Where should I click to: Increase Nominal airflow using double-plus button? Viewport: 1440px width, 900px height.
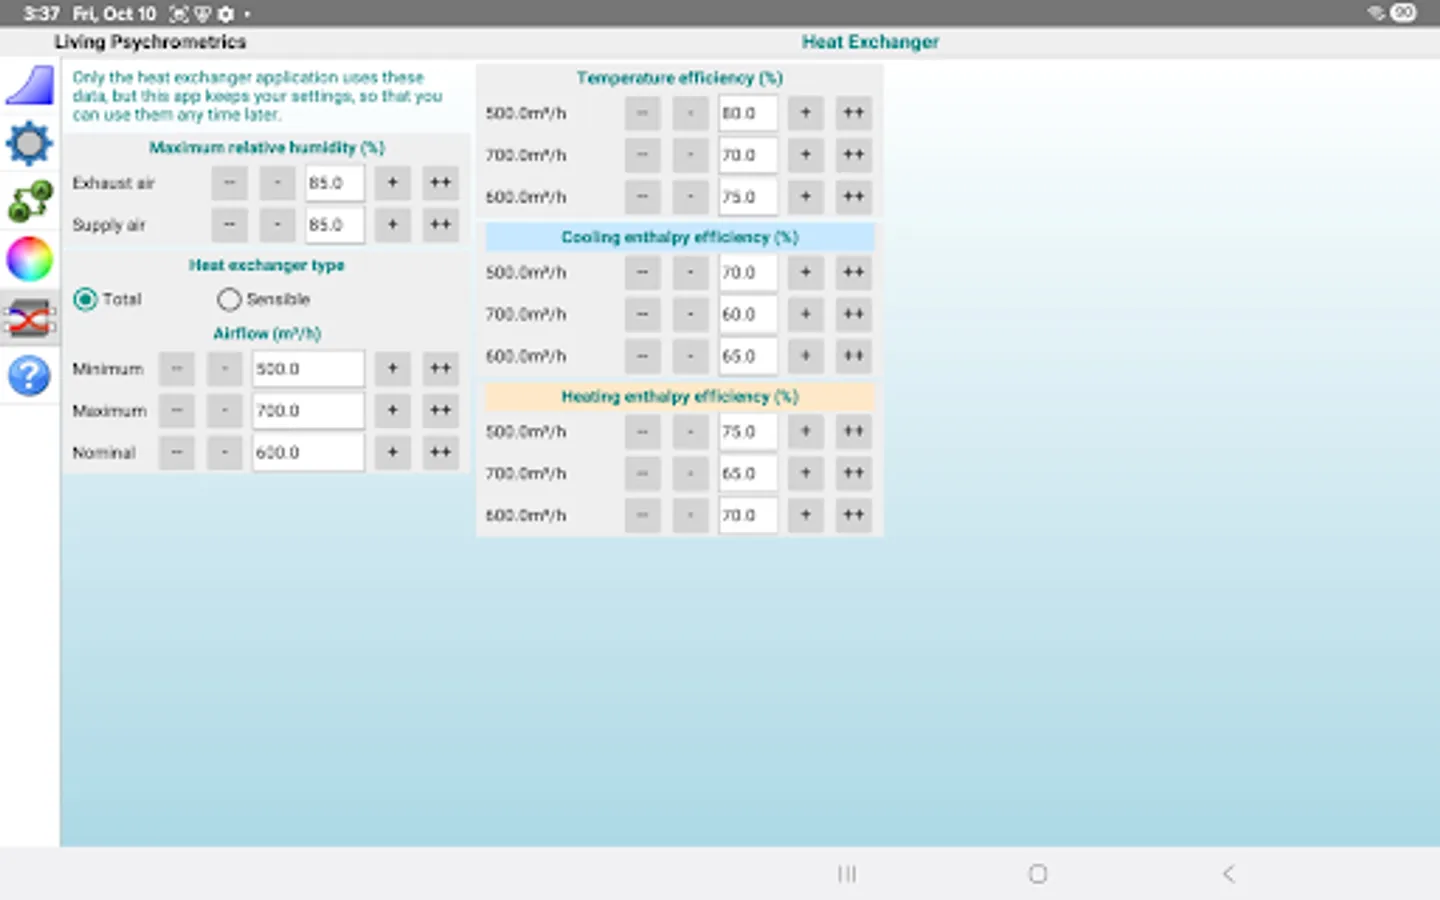[x=440, y=452]
